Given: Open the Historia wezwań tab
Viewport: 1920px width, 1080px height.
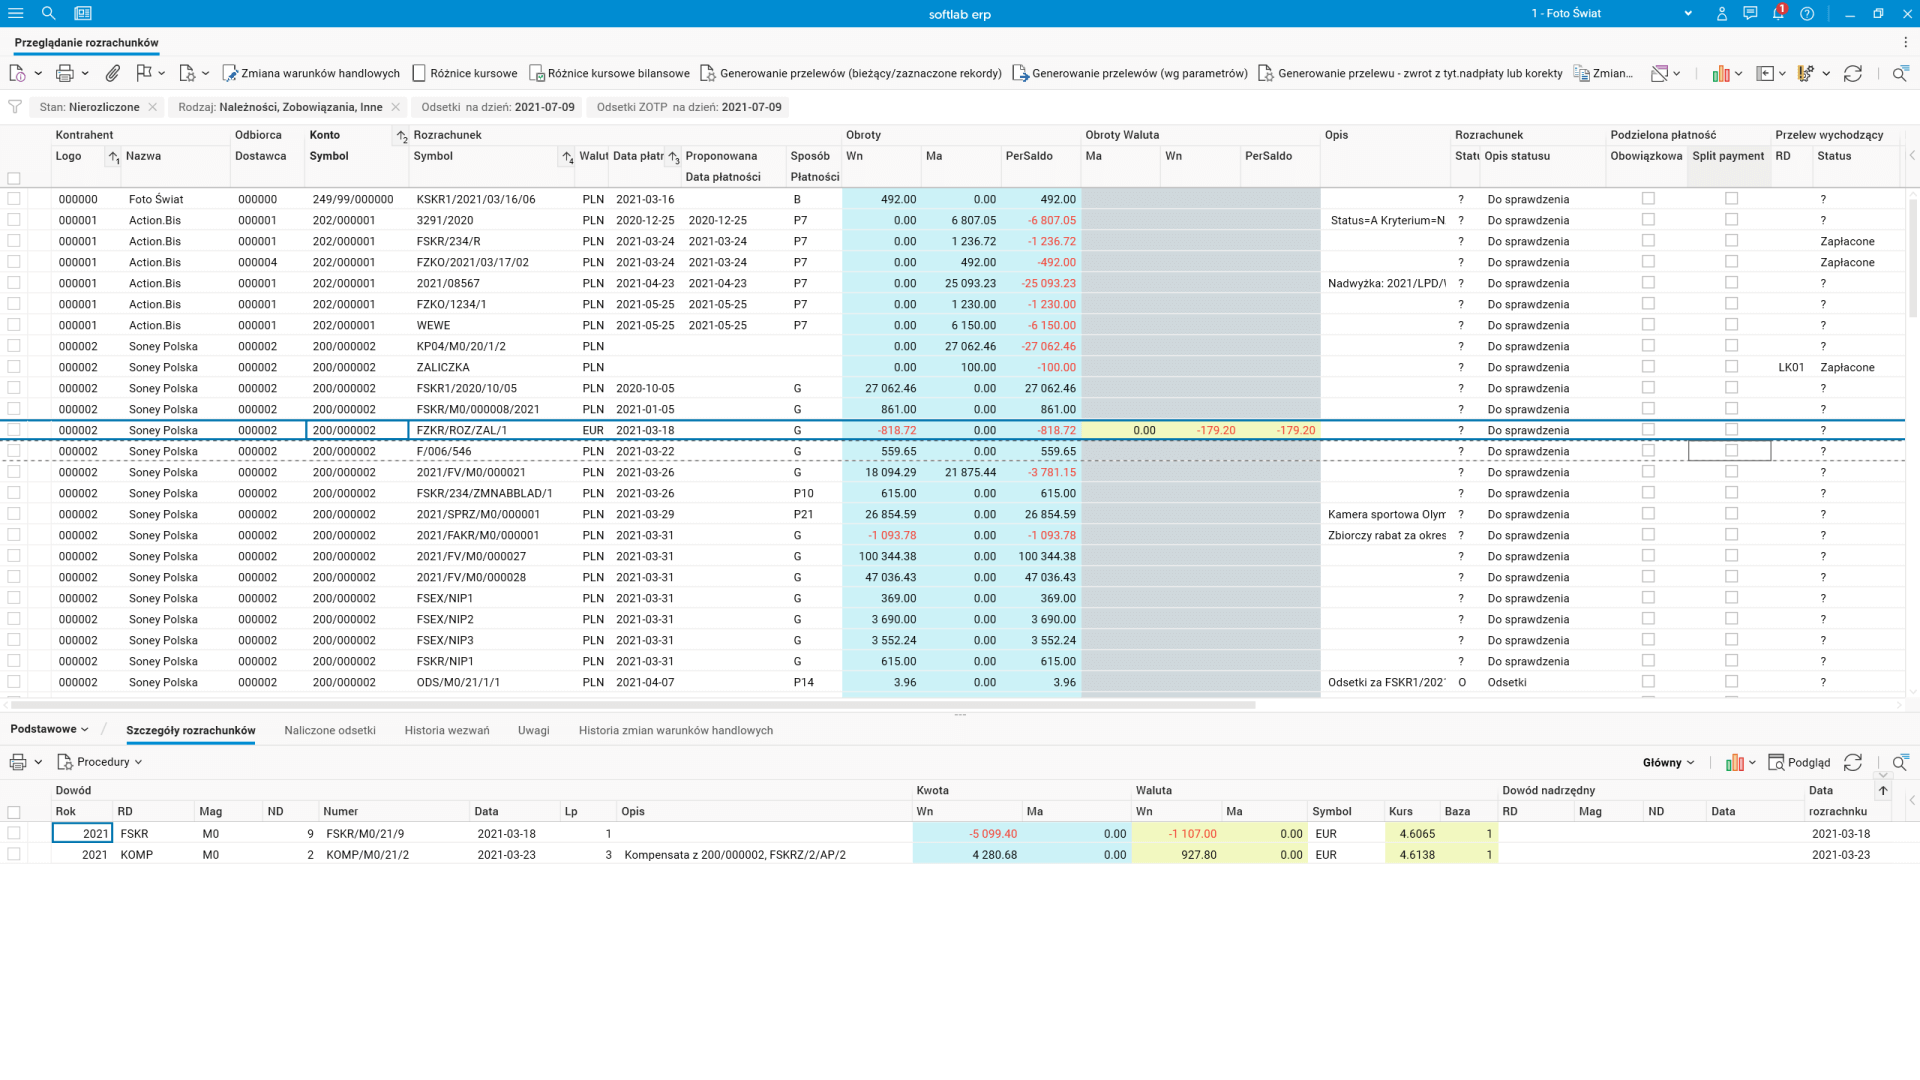Looking at the screenshot, I should pyautogui.click(x=447, y=730).
